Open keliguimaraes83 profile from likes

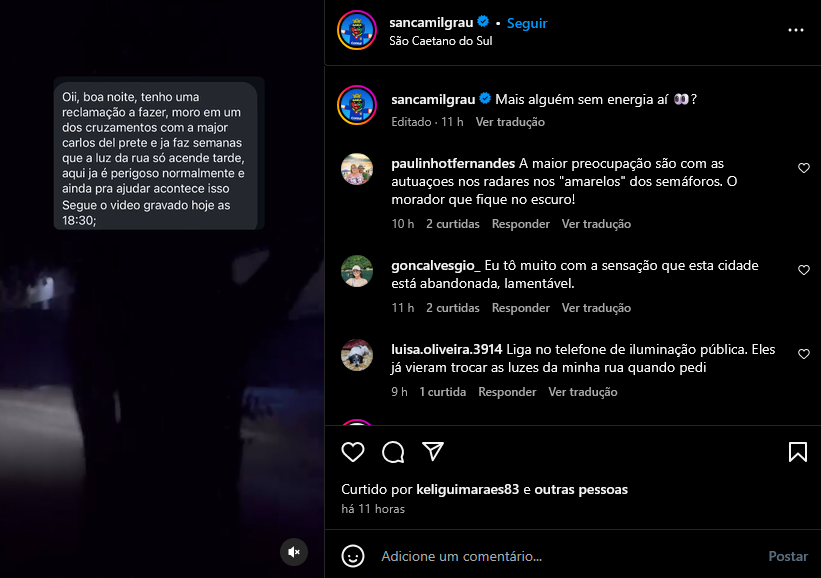pos(468,490)
